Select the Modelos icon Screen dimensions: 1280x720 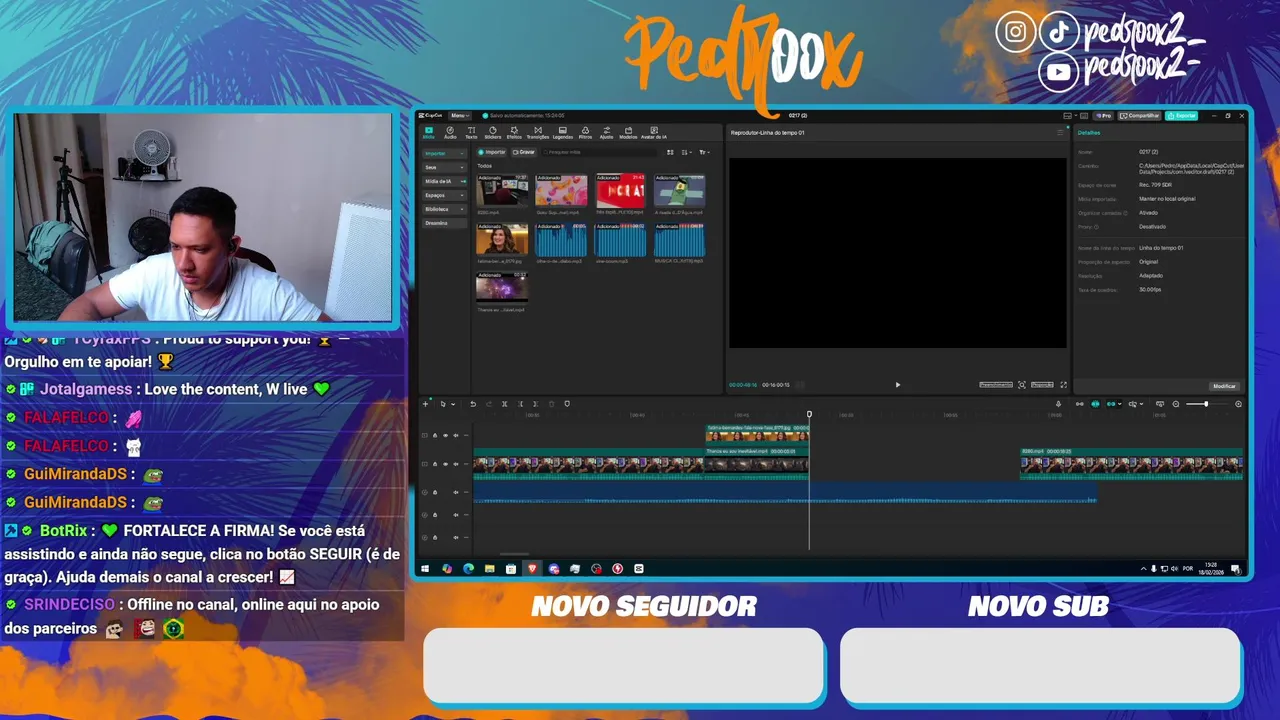(628, 132)
